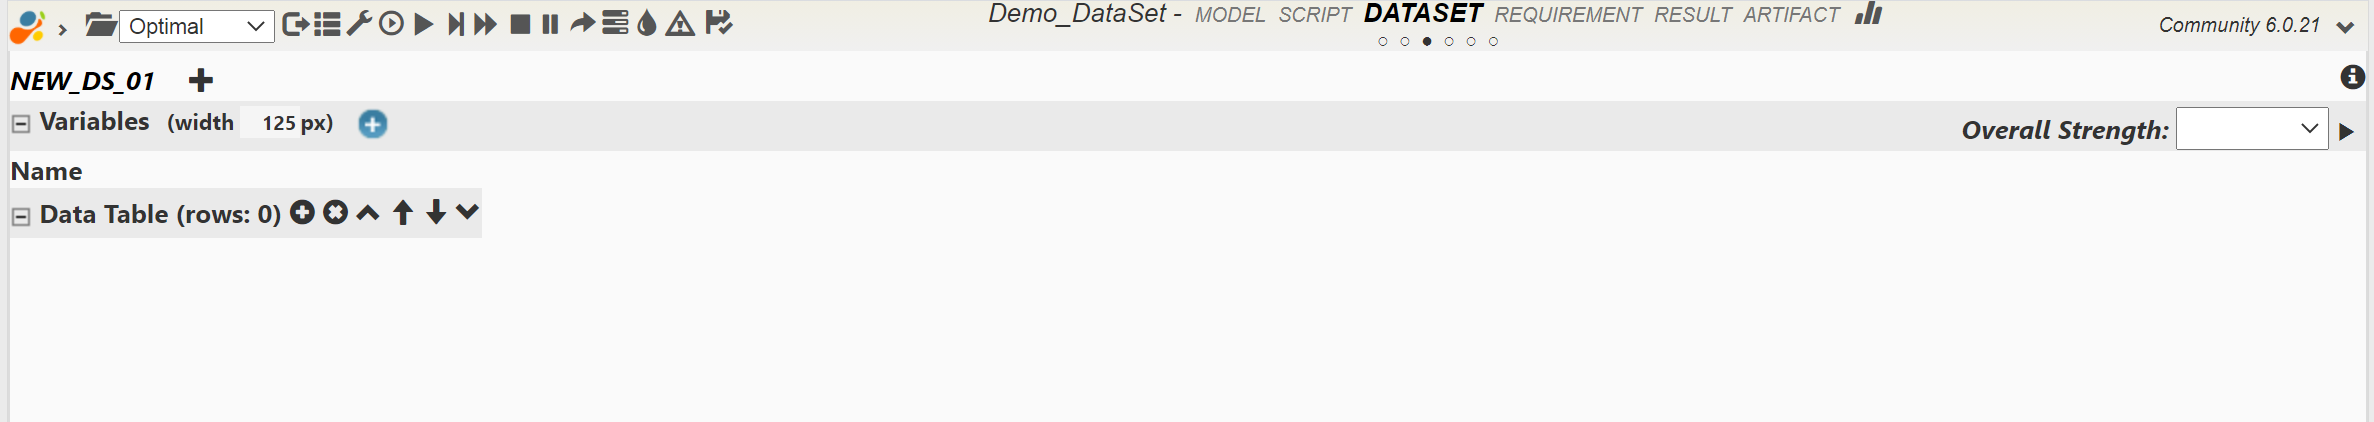
Task: Open the warning triangle icon
Action: 680,24
